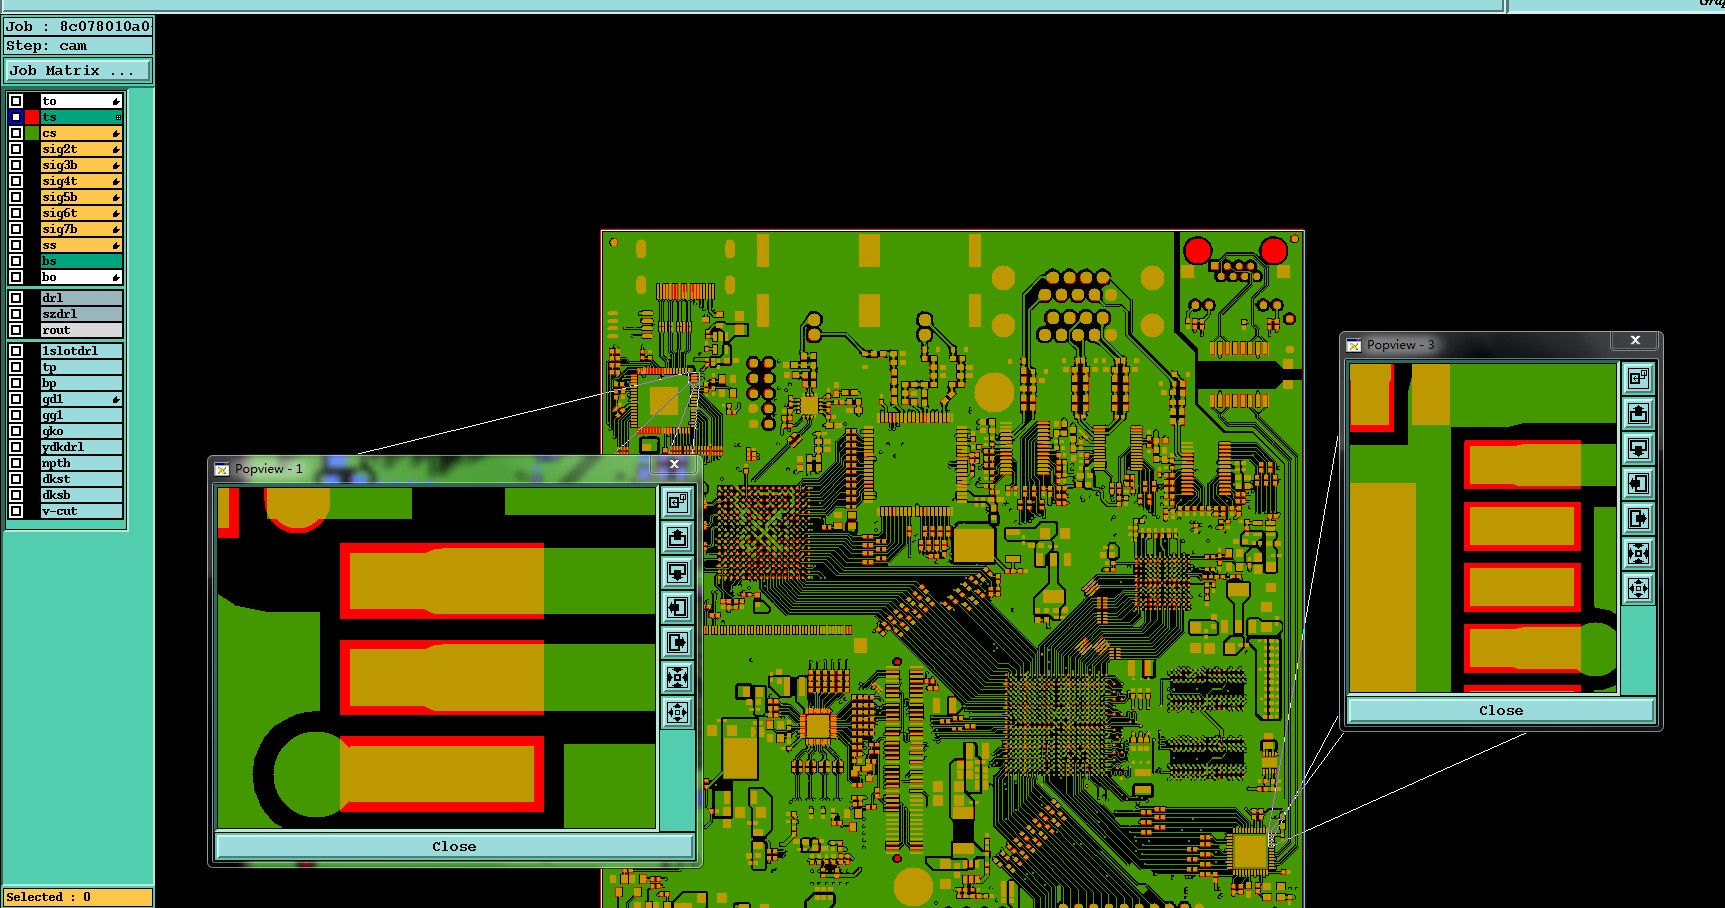The width and height of the screenshot is (1725, 908).
Task: Zoom out using Popview 3 outward arrows icon
Action: tap(1638, 588)
